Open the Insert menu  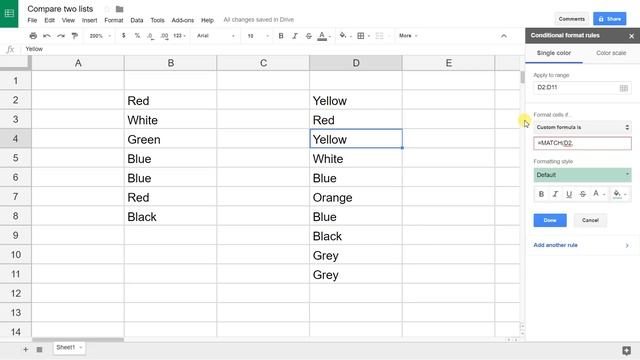point(89,20)
